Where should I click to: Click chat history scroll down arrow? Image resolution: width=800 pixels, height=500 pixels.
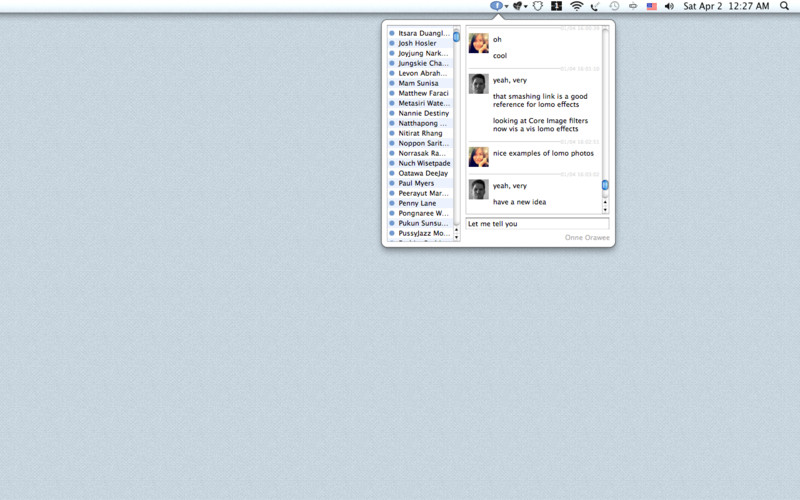click(605, 210)
